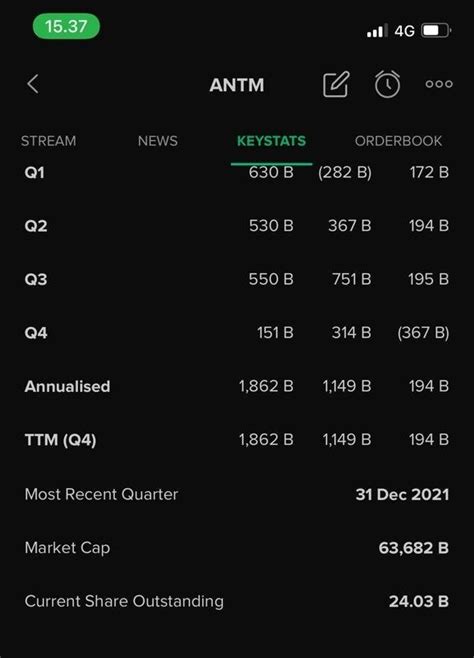This screenshot has height=658, width=474.
Task: Select the Current Share Outstanding row
Action: point(237,601)
